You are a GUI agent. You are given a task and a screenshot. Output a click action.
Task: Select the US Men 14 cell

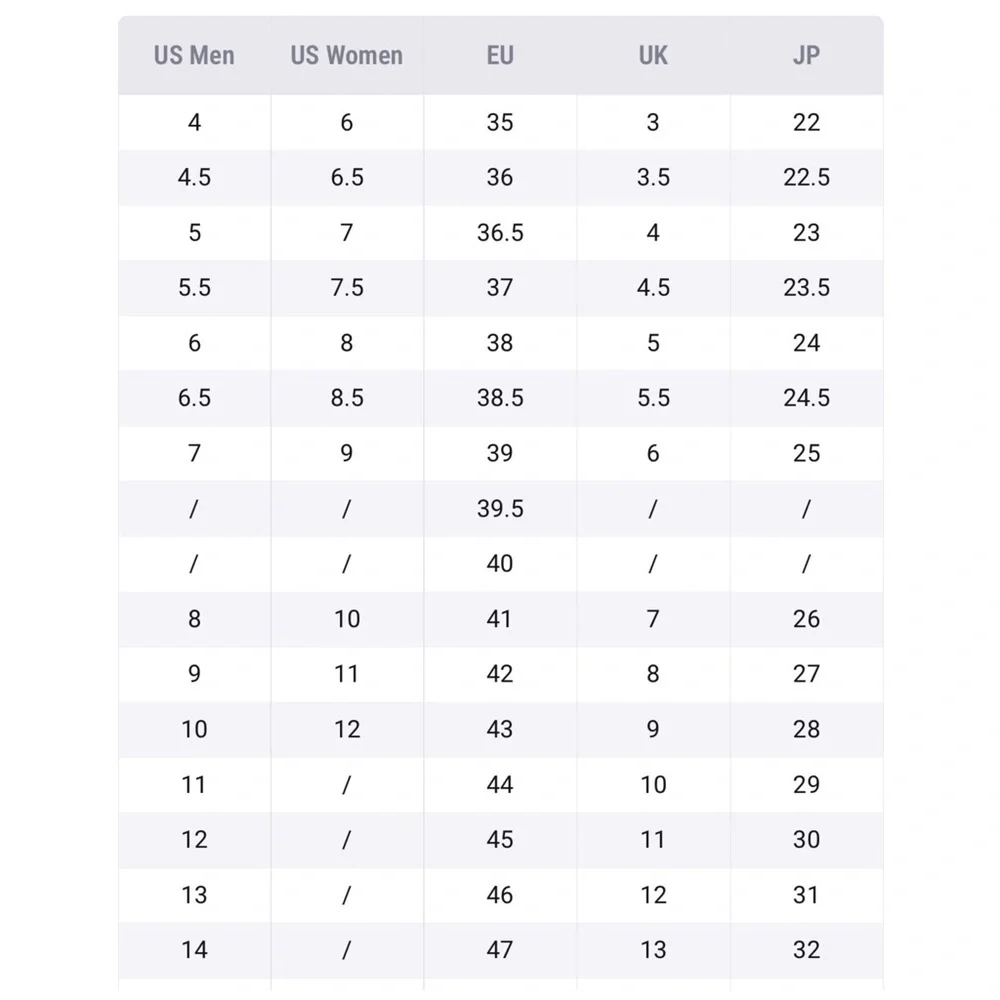(194, 950)
